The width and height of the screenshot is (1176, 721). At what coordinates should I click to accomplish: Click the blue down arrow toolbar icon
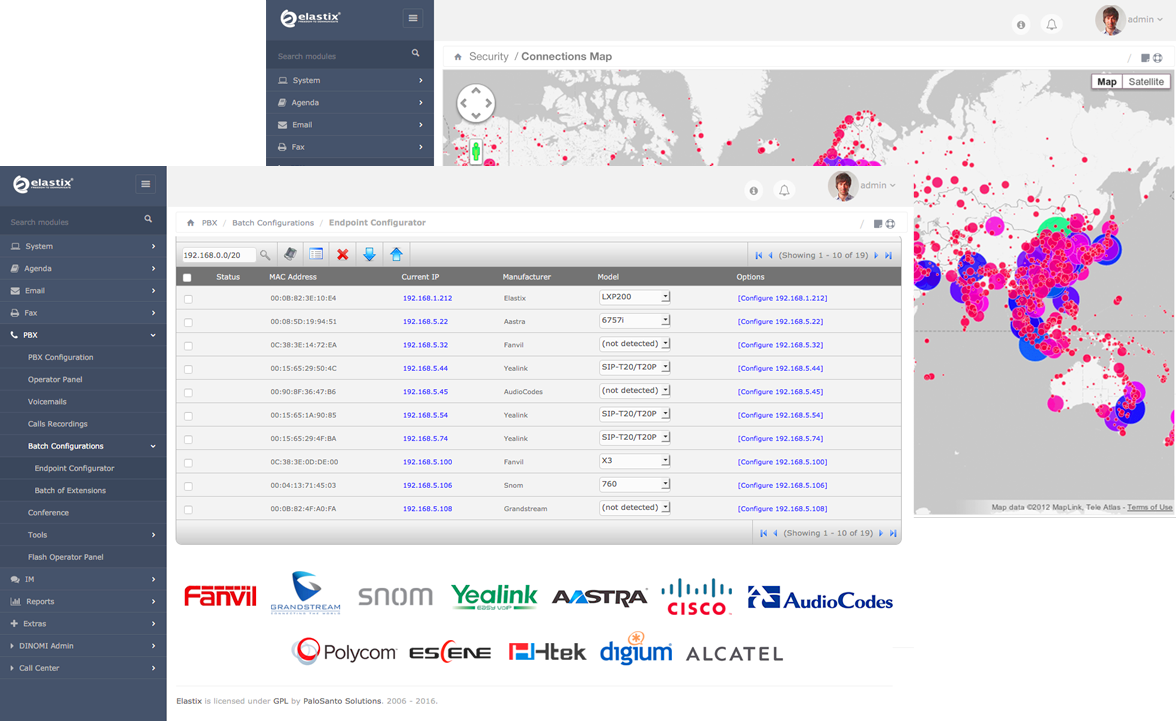click(x=369, y=255)
